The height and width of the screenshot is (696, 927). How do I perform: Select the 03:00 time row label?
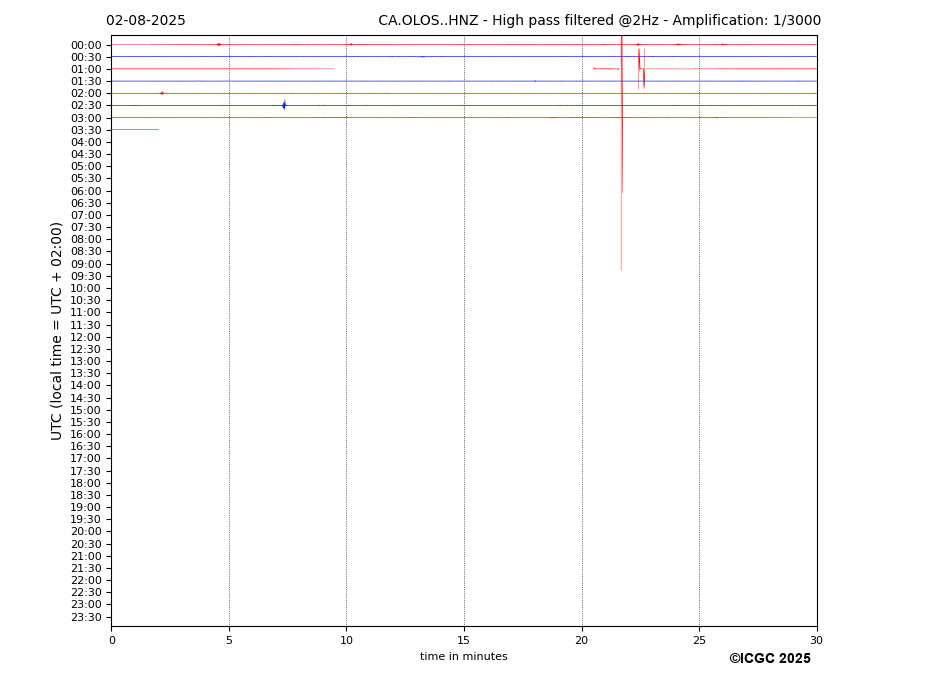pyautogui.click(x=86, y=118)
